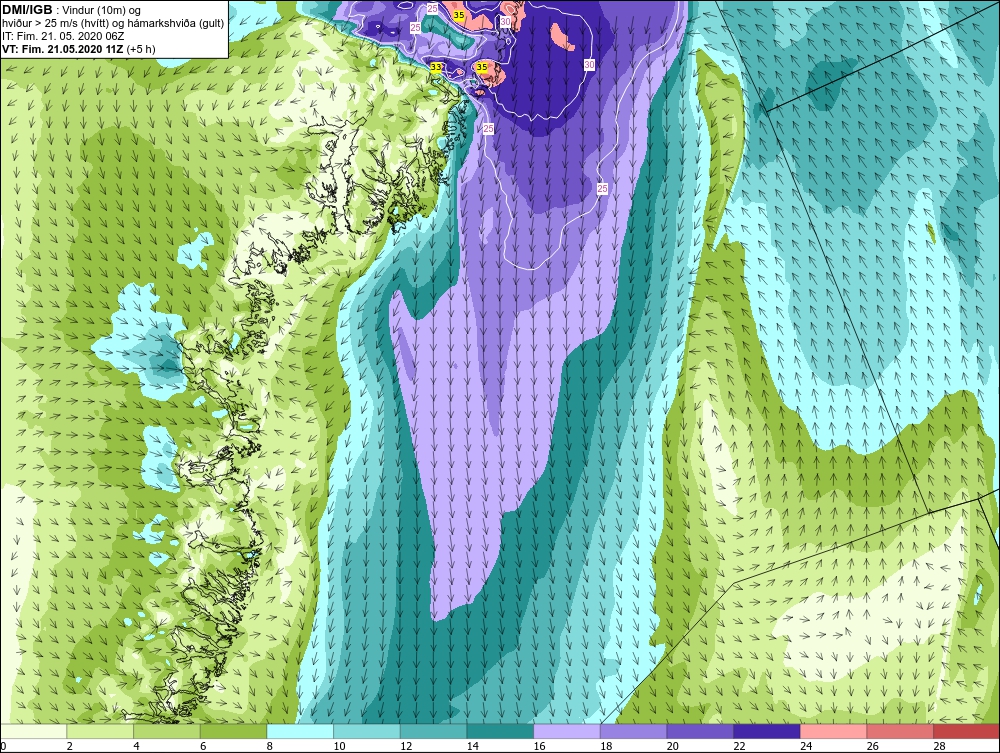Viewport: 1000px width, 753px height.
Task: Click the 16–18 m/s lavender legend swatch
Action: coord(566,731)
